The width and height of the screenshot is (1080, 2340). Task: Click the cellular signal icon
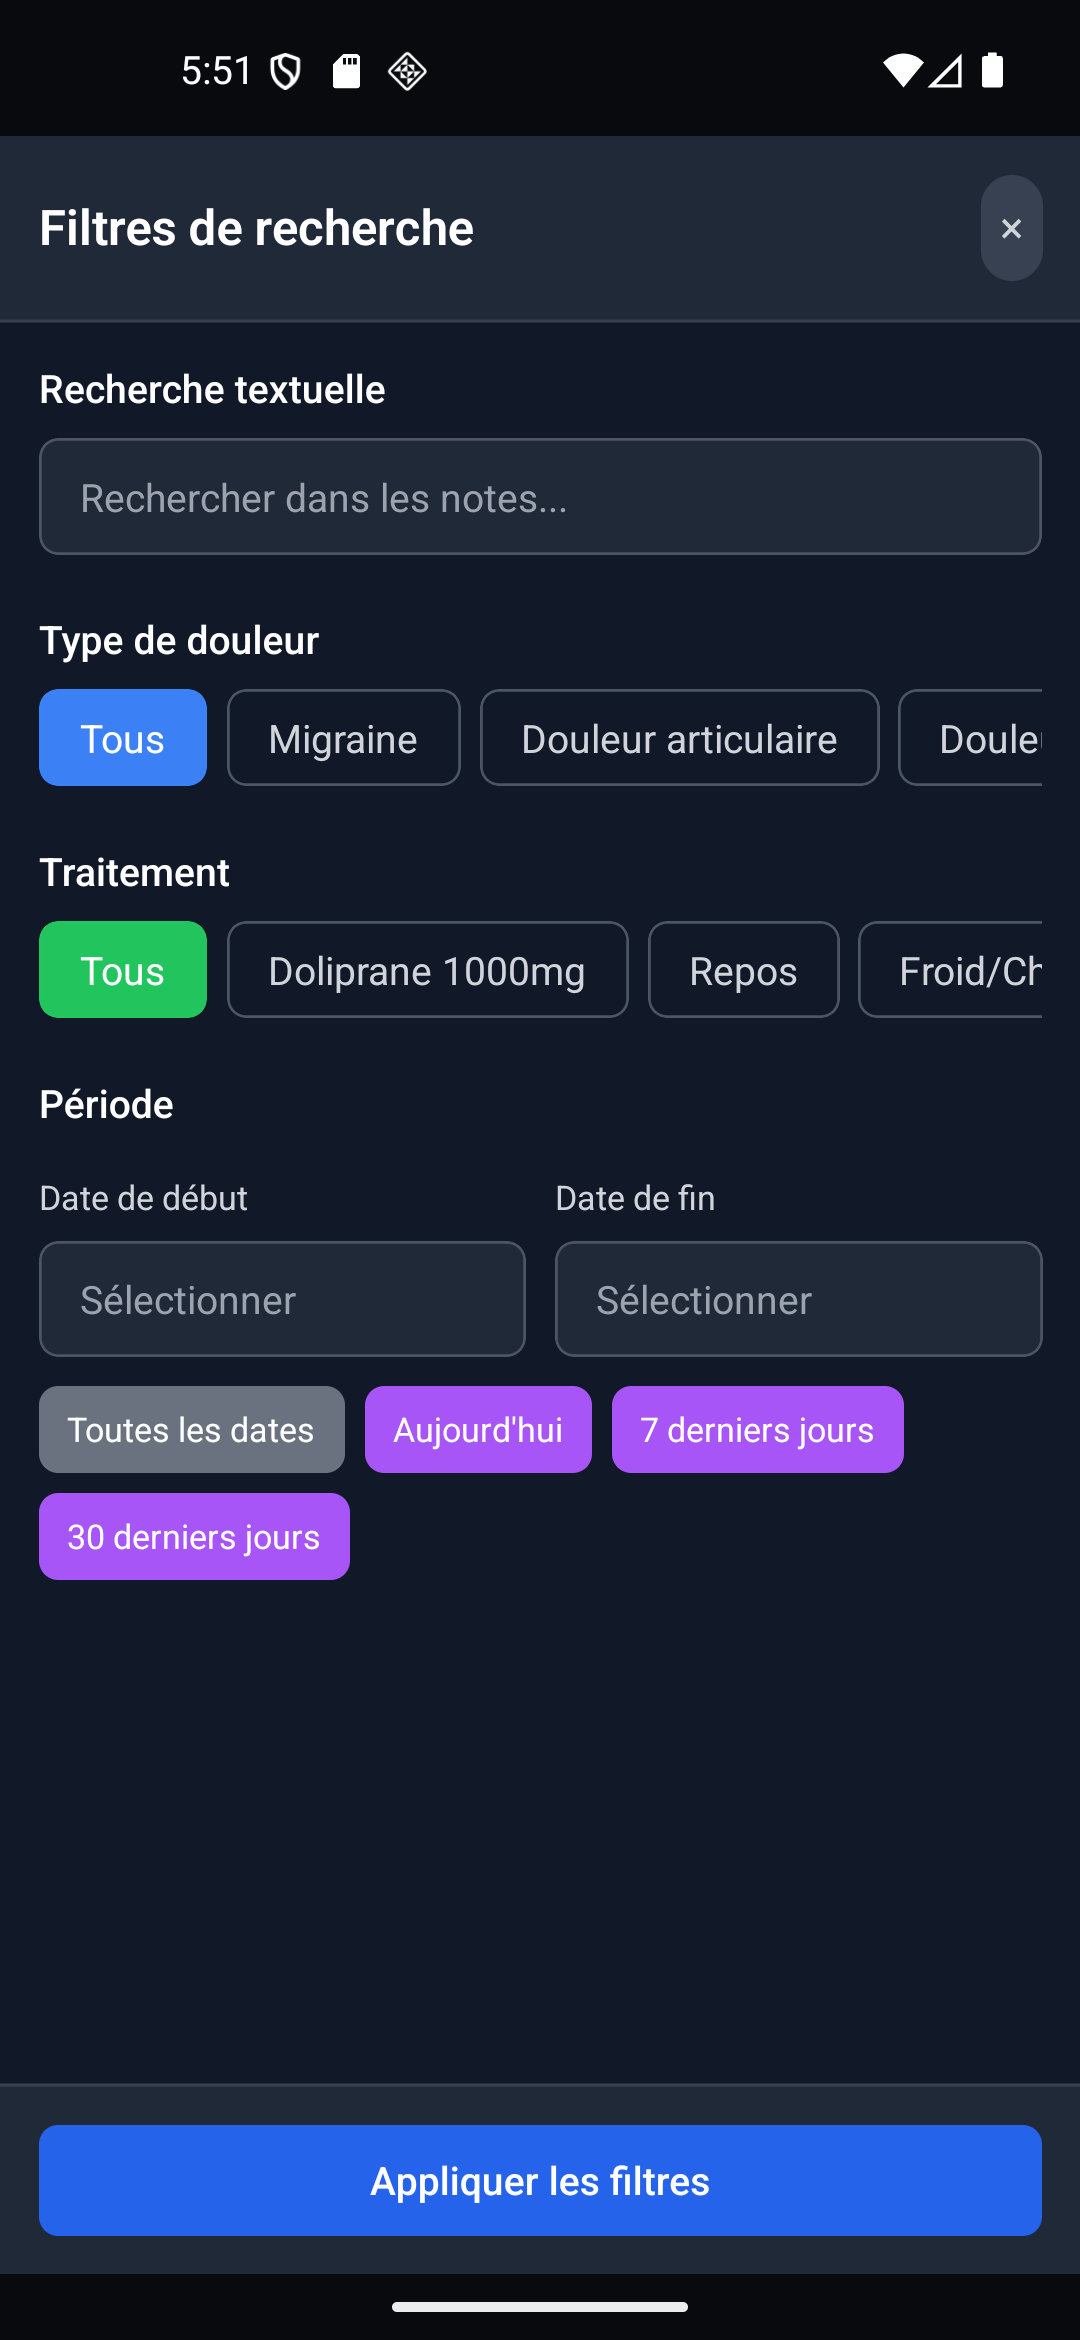[944, 70]
